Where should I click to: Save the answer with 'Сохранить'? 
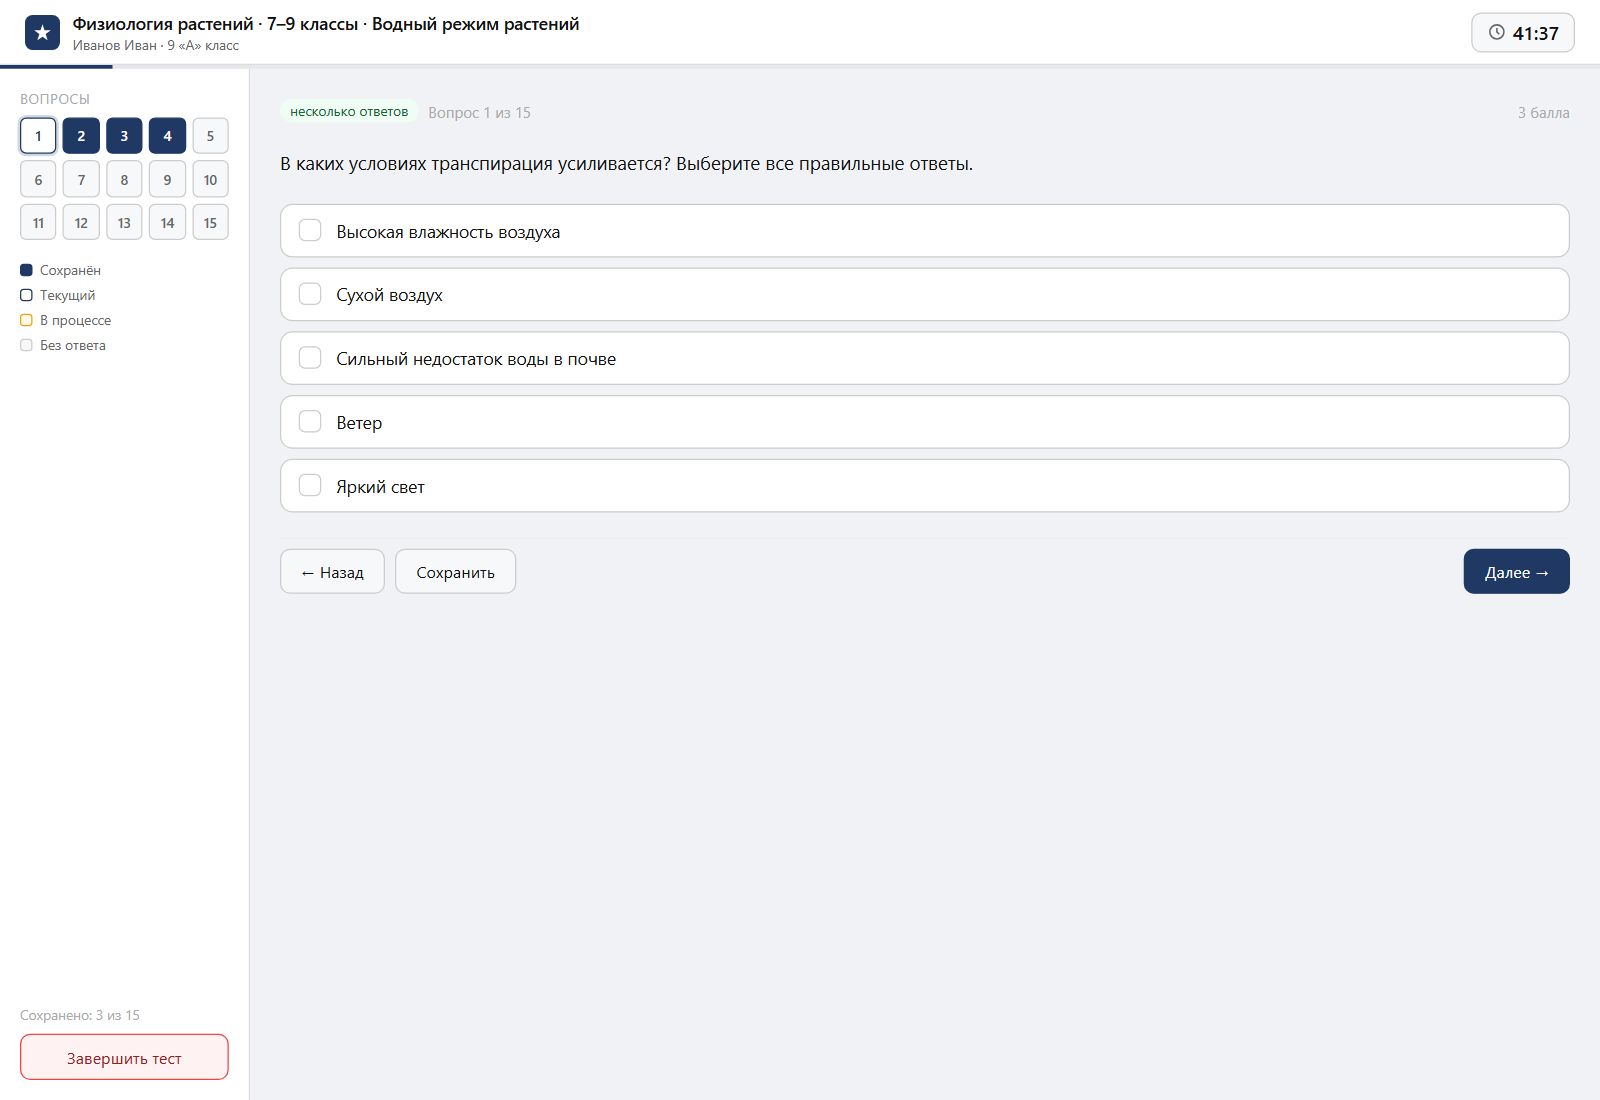[x=455, y=572]
